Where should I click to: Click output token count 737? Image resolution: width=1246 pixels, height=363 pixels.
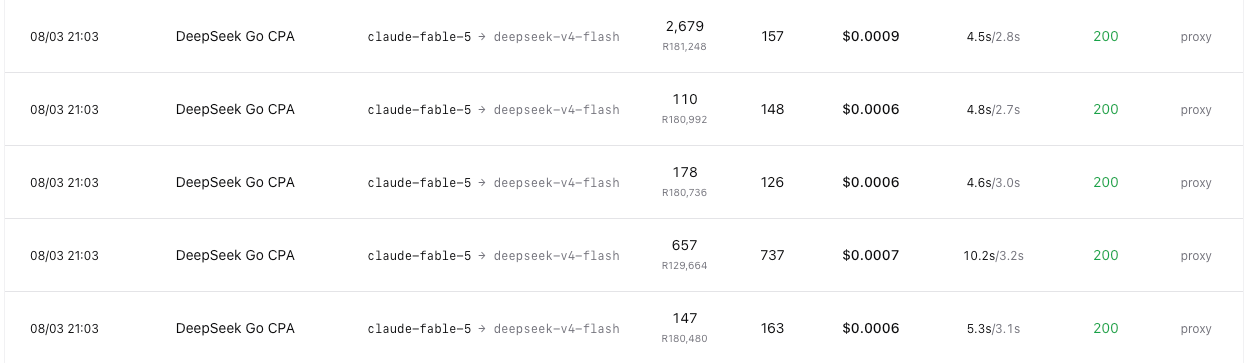click(x=772, y=255)
